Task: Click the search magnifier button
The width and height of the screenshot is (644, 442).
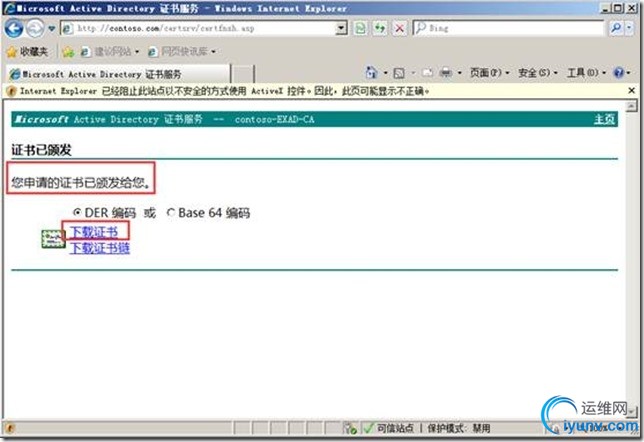Action: click(x=616, y=28)
